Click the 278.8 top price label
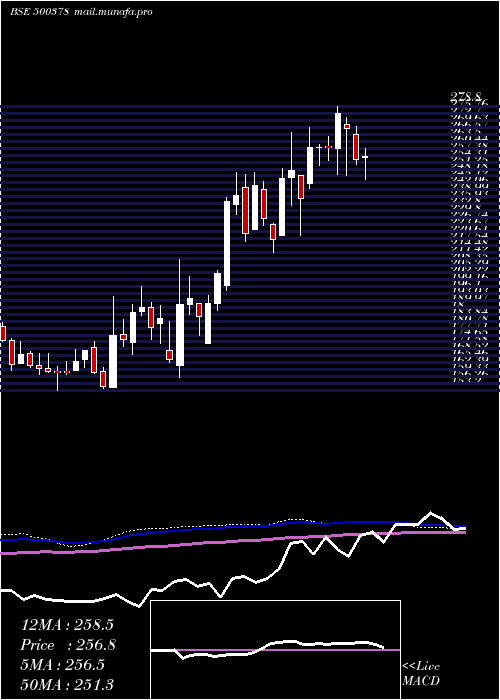Screen dimensions: 500x700 click(465, 96)
